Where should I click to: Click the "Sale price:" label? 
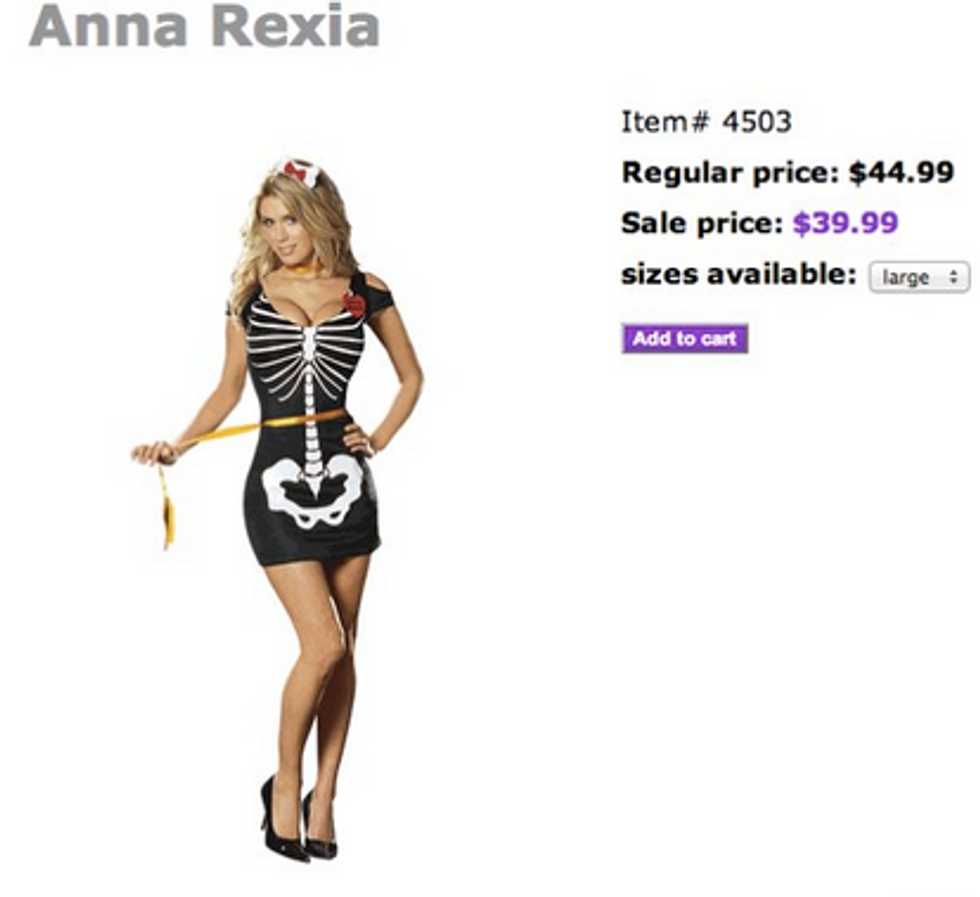click(702, 223)
